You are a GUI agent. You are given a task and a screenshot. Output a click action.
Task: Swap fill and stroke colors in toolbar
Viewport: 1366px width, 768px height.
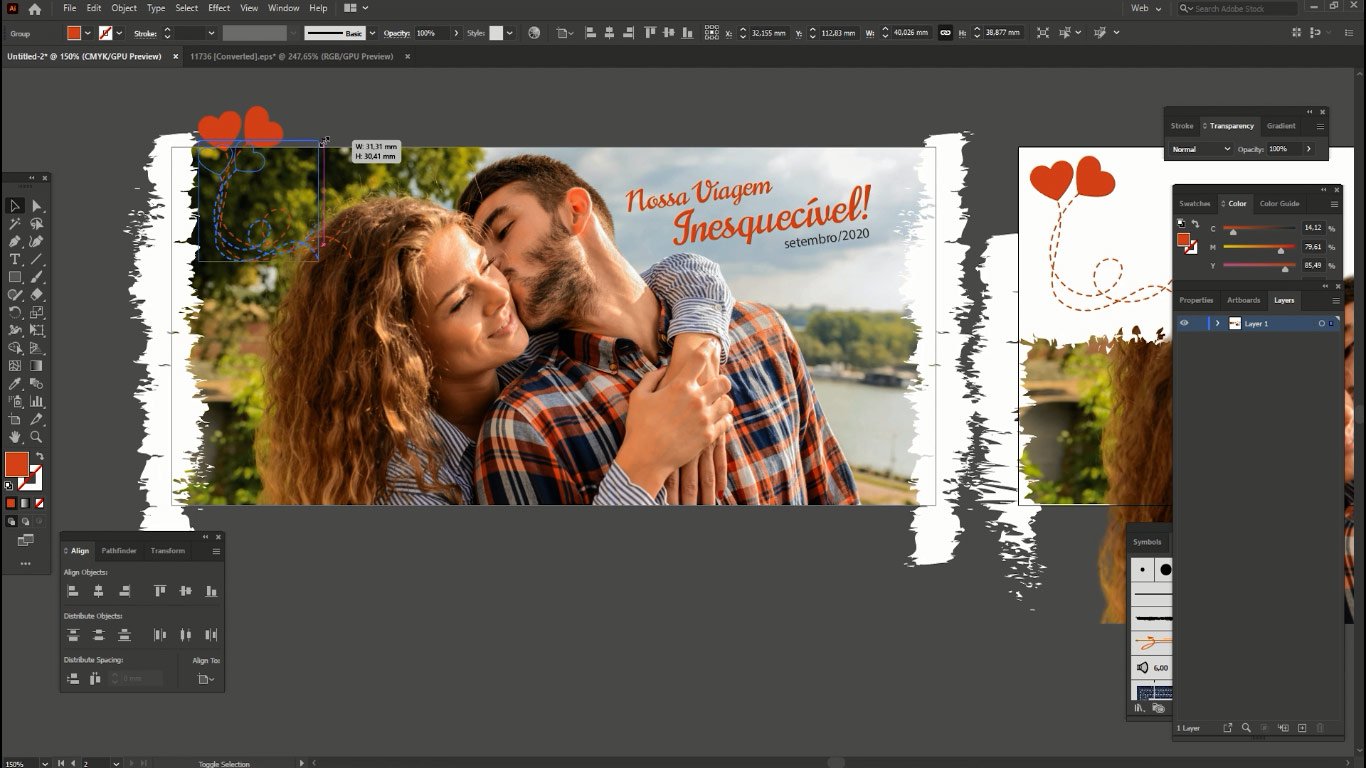(x=39, y=456)
